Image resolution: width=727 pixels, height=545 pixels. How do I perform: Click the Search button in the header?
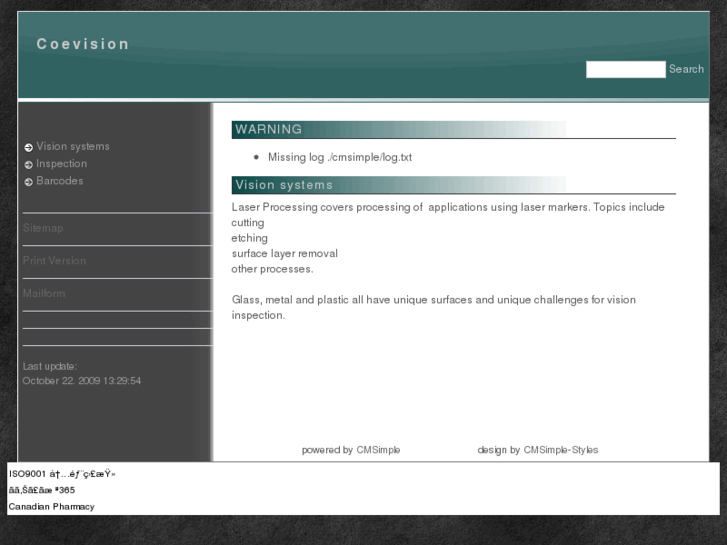pos(686,69)
